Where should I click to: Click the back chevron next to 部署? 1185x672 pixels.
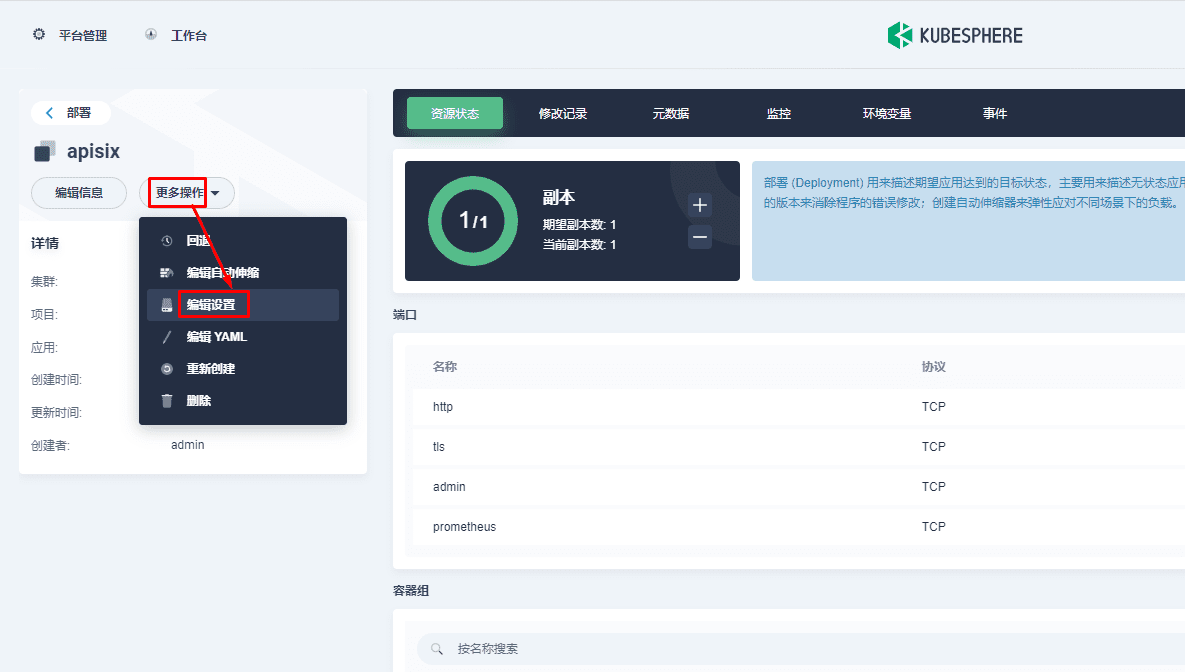click(50, 113)
